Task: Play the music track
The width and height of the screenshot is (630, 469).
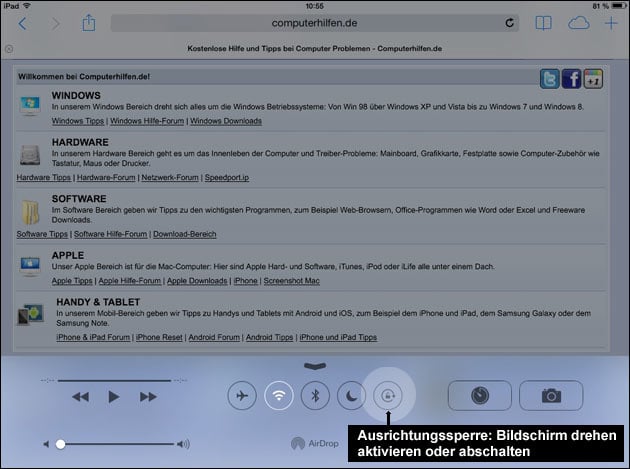Action: click(114, 397)
